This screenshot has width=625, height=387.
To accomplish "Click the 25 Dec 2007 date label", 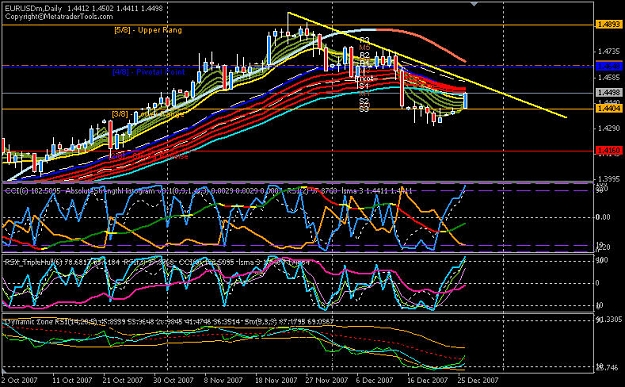I will tap(478, 380).
